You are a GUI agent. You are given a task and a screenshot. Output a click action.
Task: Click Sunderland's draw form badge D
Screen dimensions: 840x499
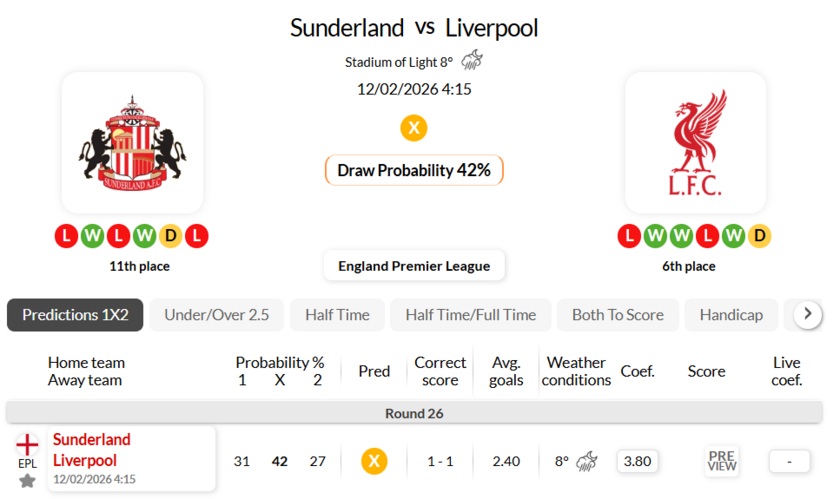pos(171,237)
